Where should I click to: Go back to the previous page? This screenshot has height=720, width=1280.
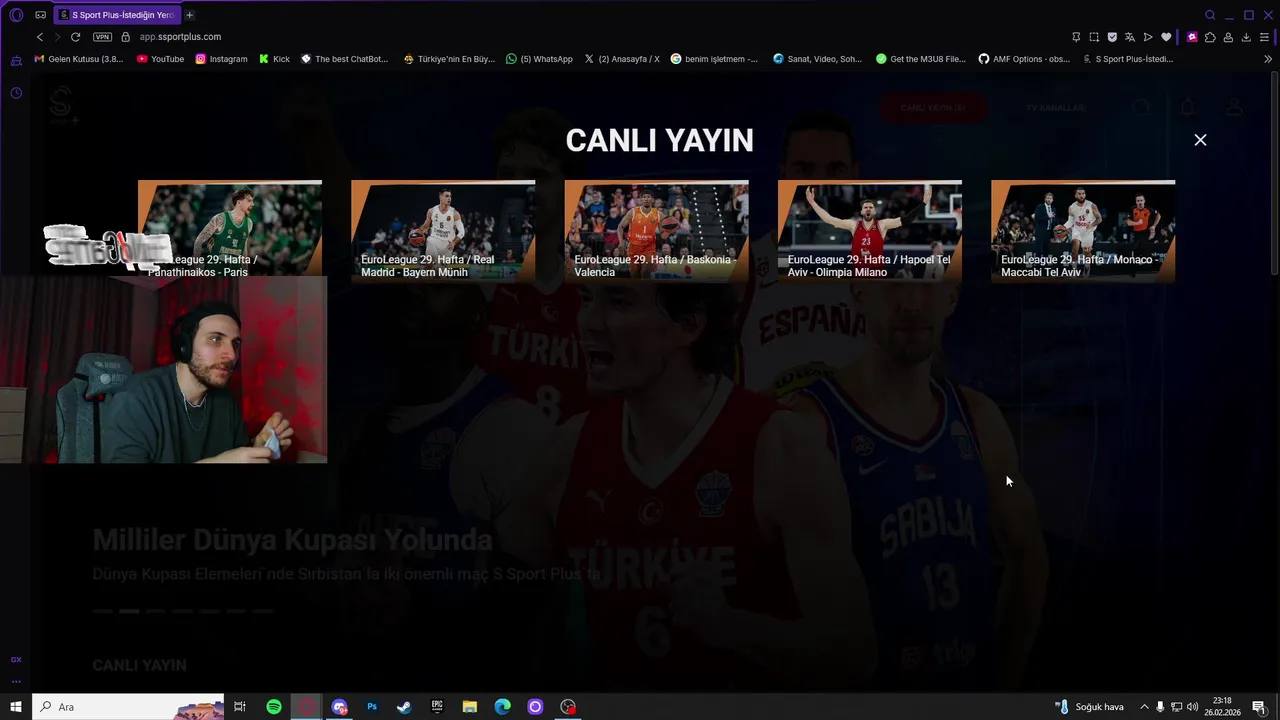click(40, 37)
